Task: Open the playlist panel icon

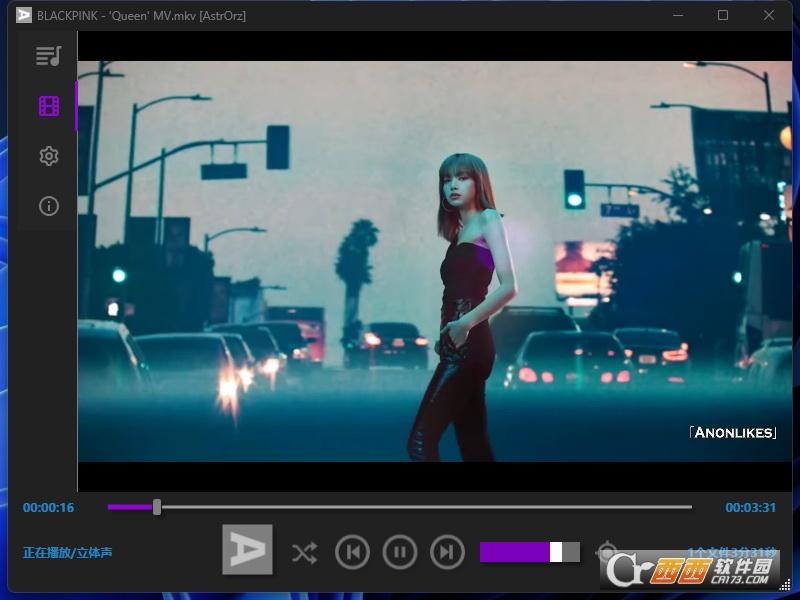Action: click(x=48, y=56)
